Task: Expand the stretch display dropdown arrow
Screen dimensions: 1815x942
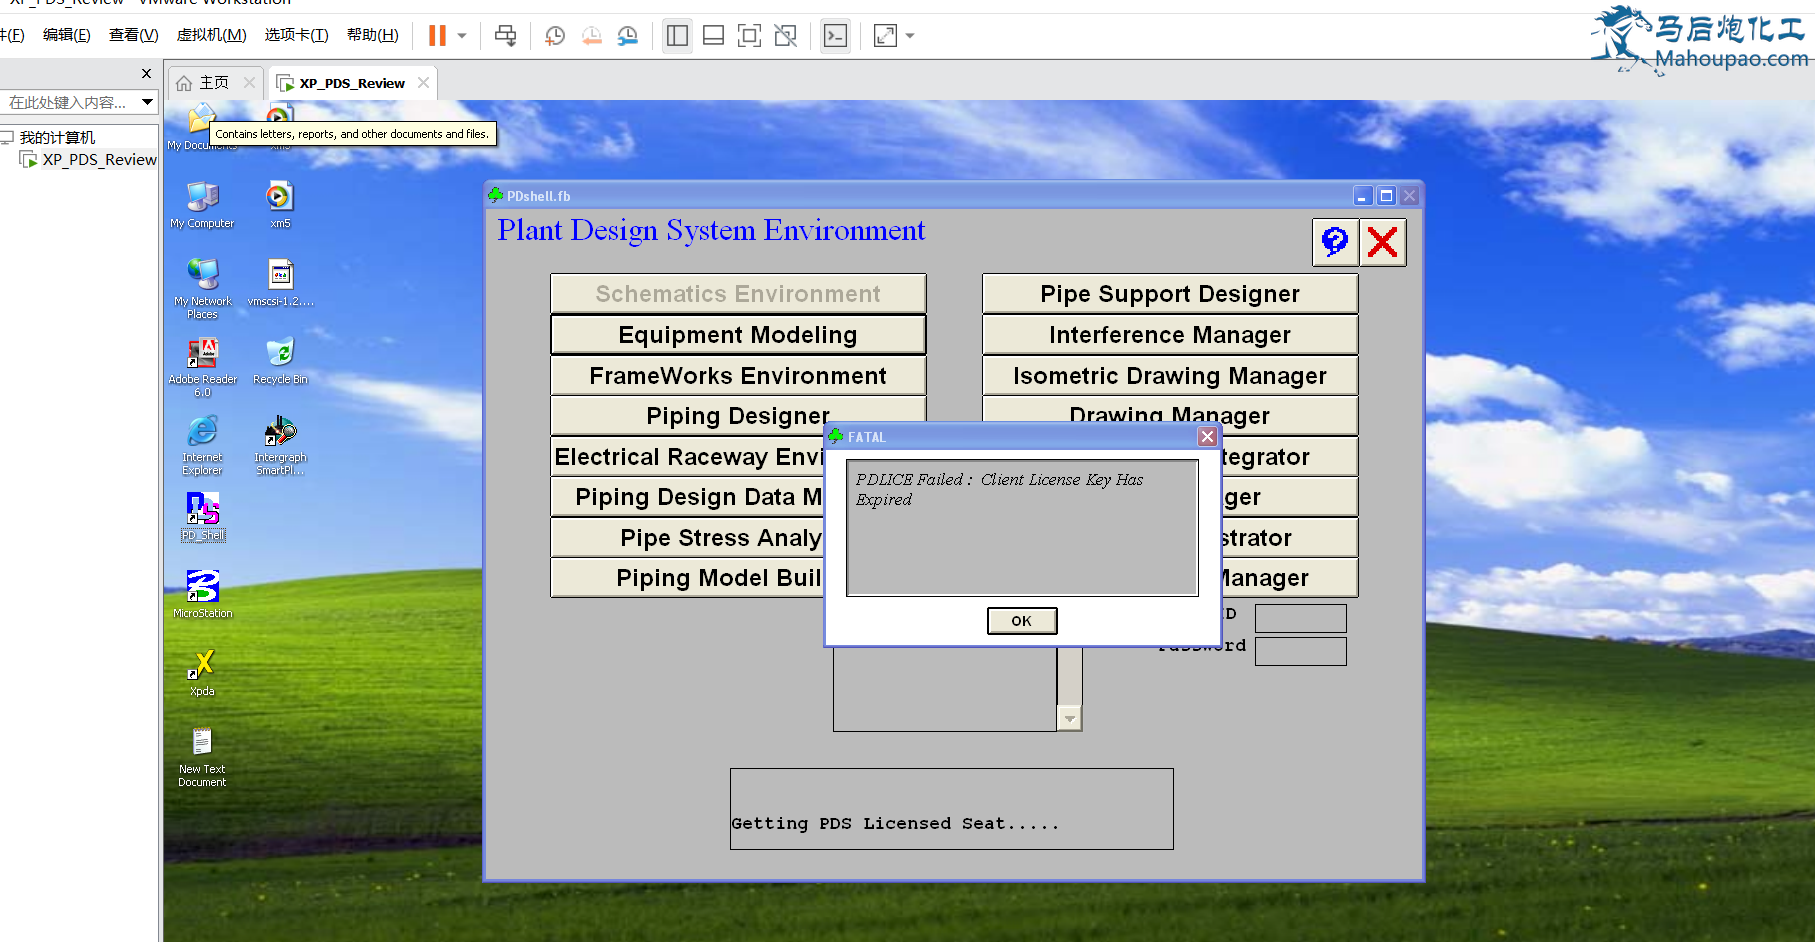Action: 910,36
